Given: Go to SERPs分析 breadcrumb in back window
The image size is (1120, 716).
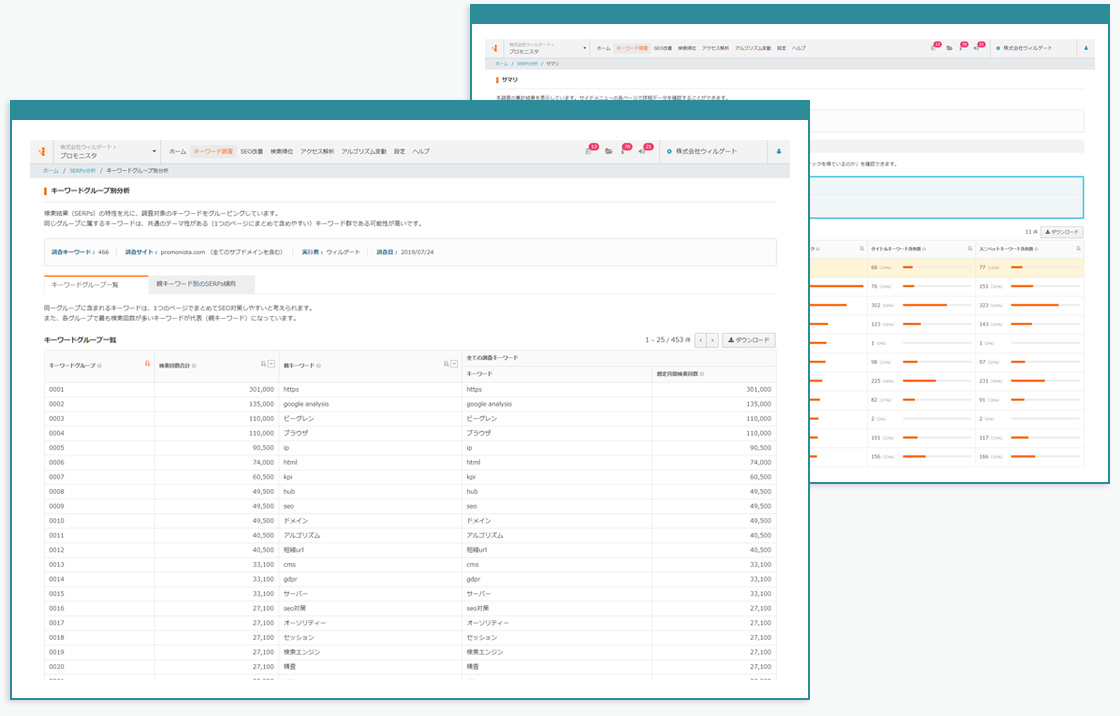Looking at the screenshot, I should coord(527,64).
